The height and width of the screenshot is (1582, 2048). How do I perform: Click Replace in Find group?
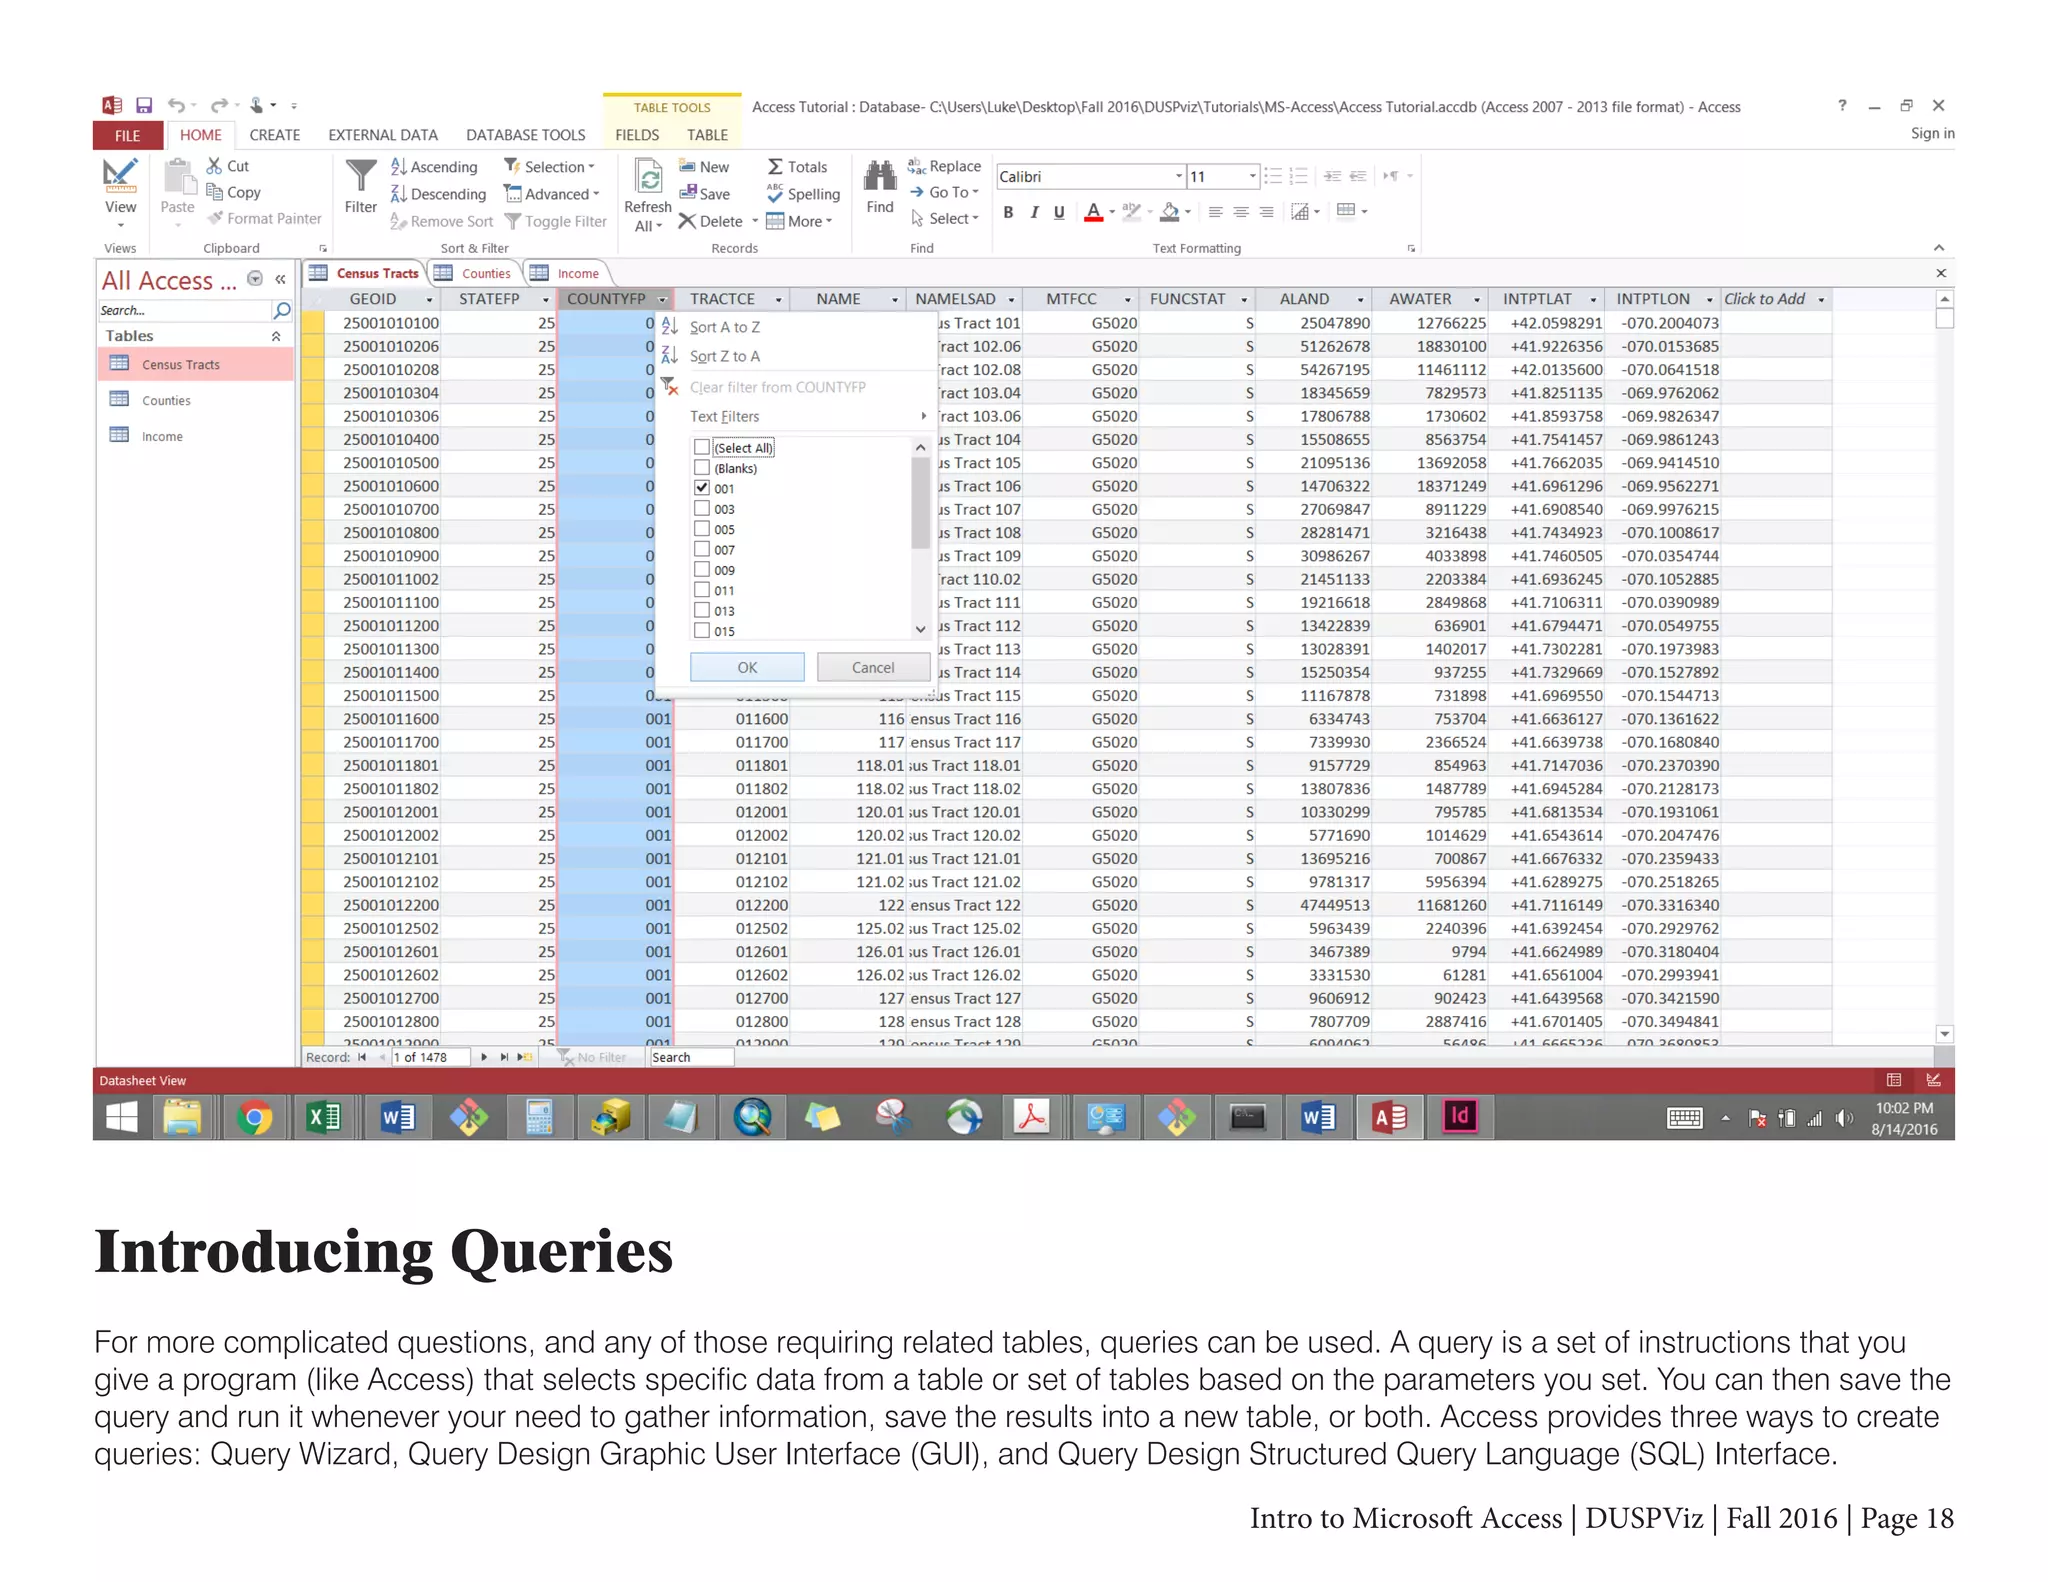click(x=945, y=166)
